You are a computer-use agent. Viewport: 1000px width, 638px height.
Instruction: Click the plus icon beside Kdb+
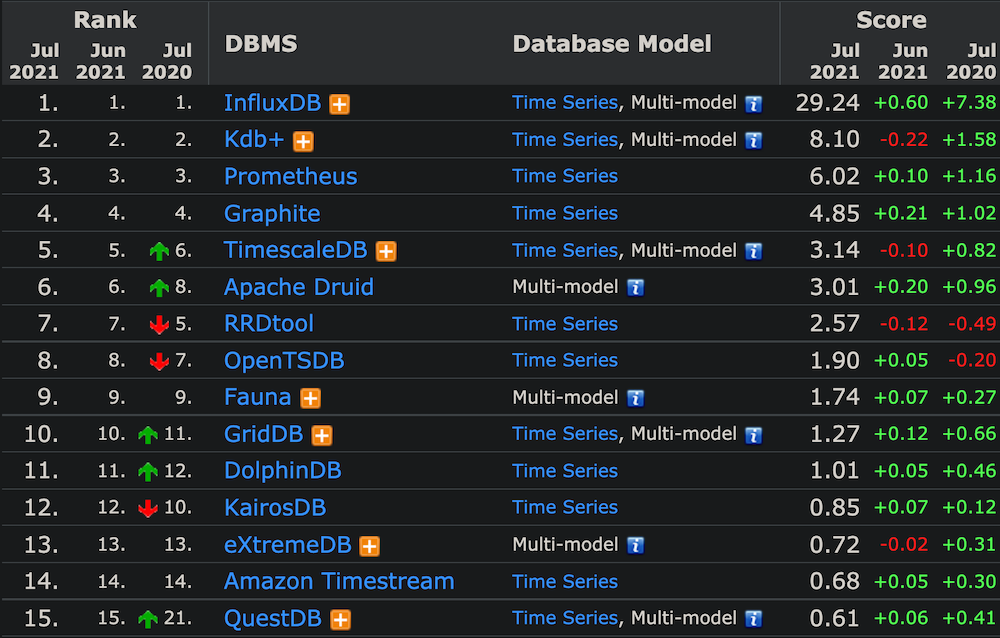(x=303, y=141)
